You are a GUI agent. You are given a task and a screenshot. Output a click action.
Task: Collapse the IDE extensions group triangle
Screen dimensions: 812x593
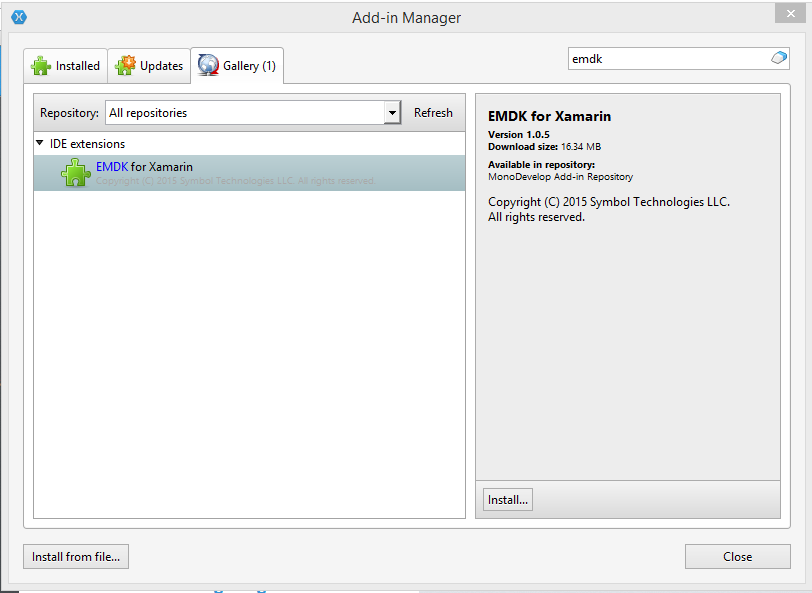tap(40, 143)
